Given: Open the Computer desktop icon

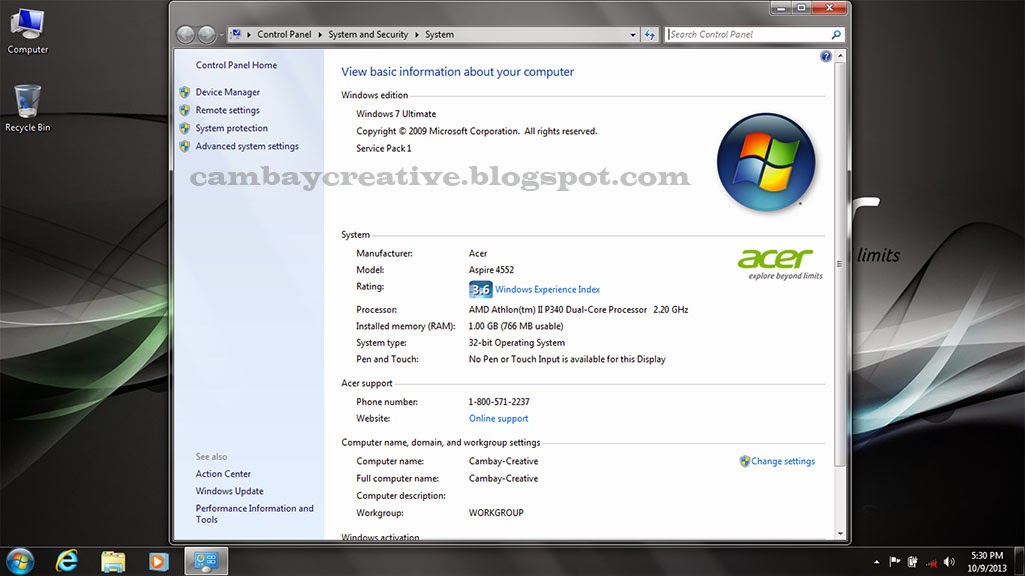Looking at the screenshot, I should tap(27, 31).
